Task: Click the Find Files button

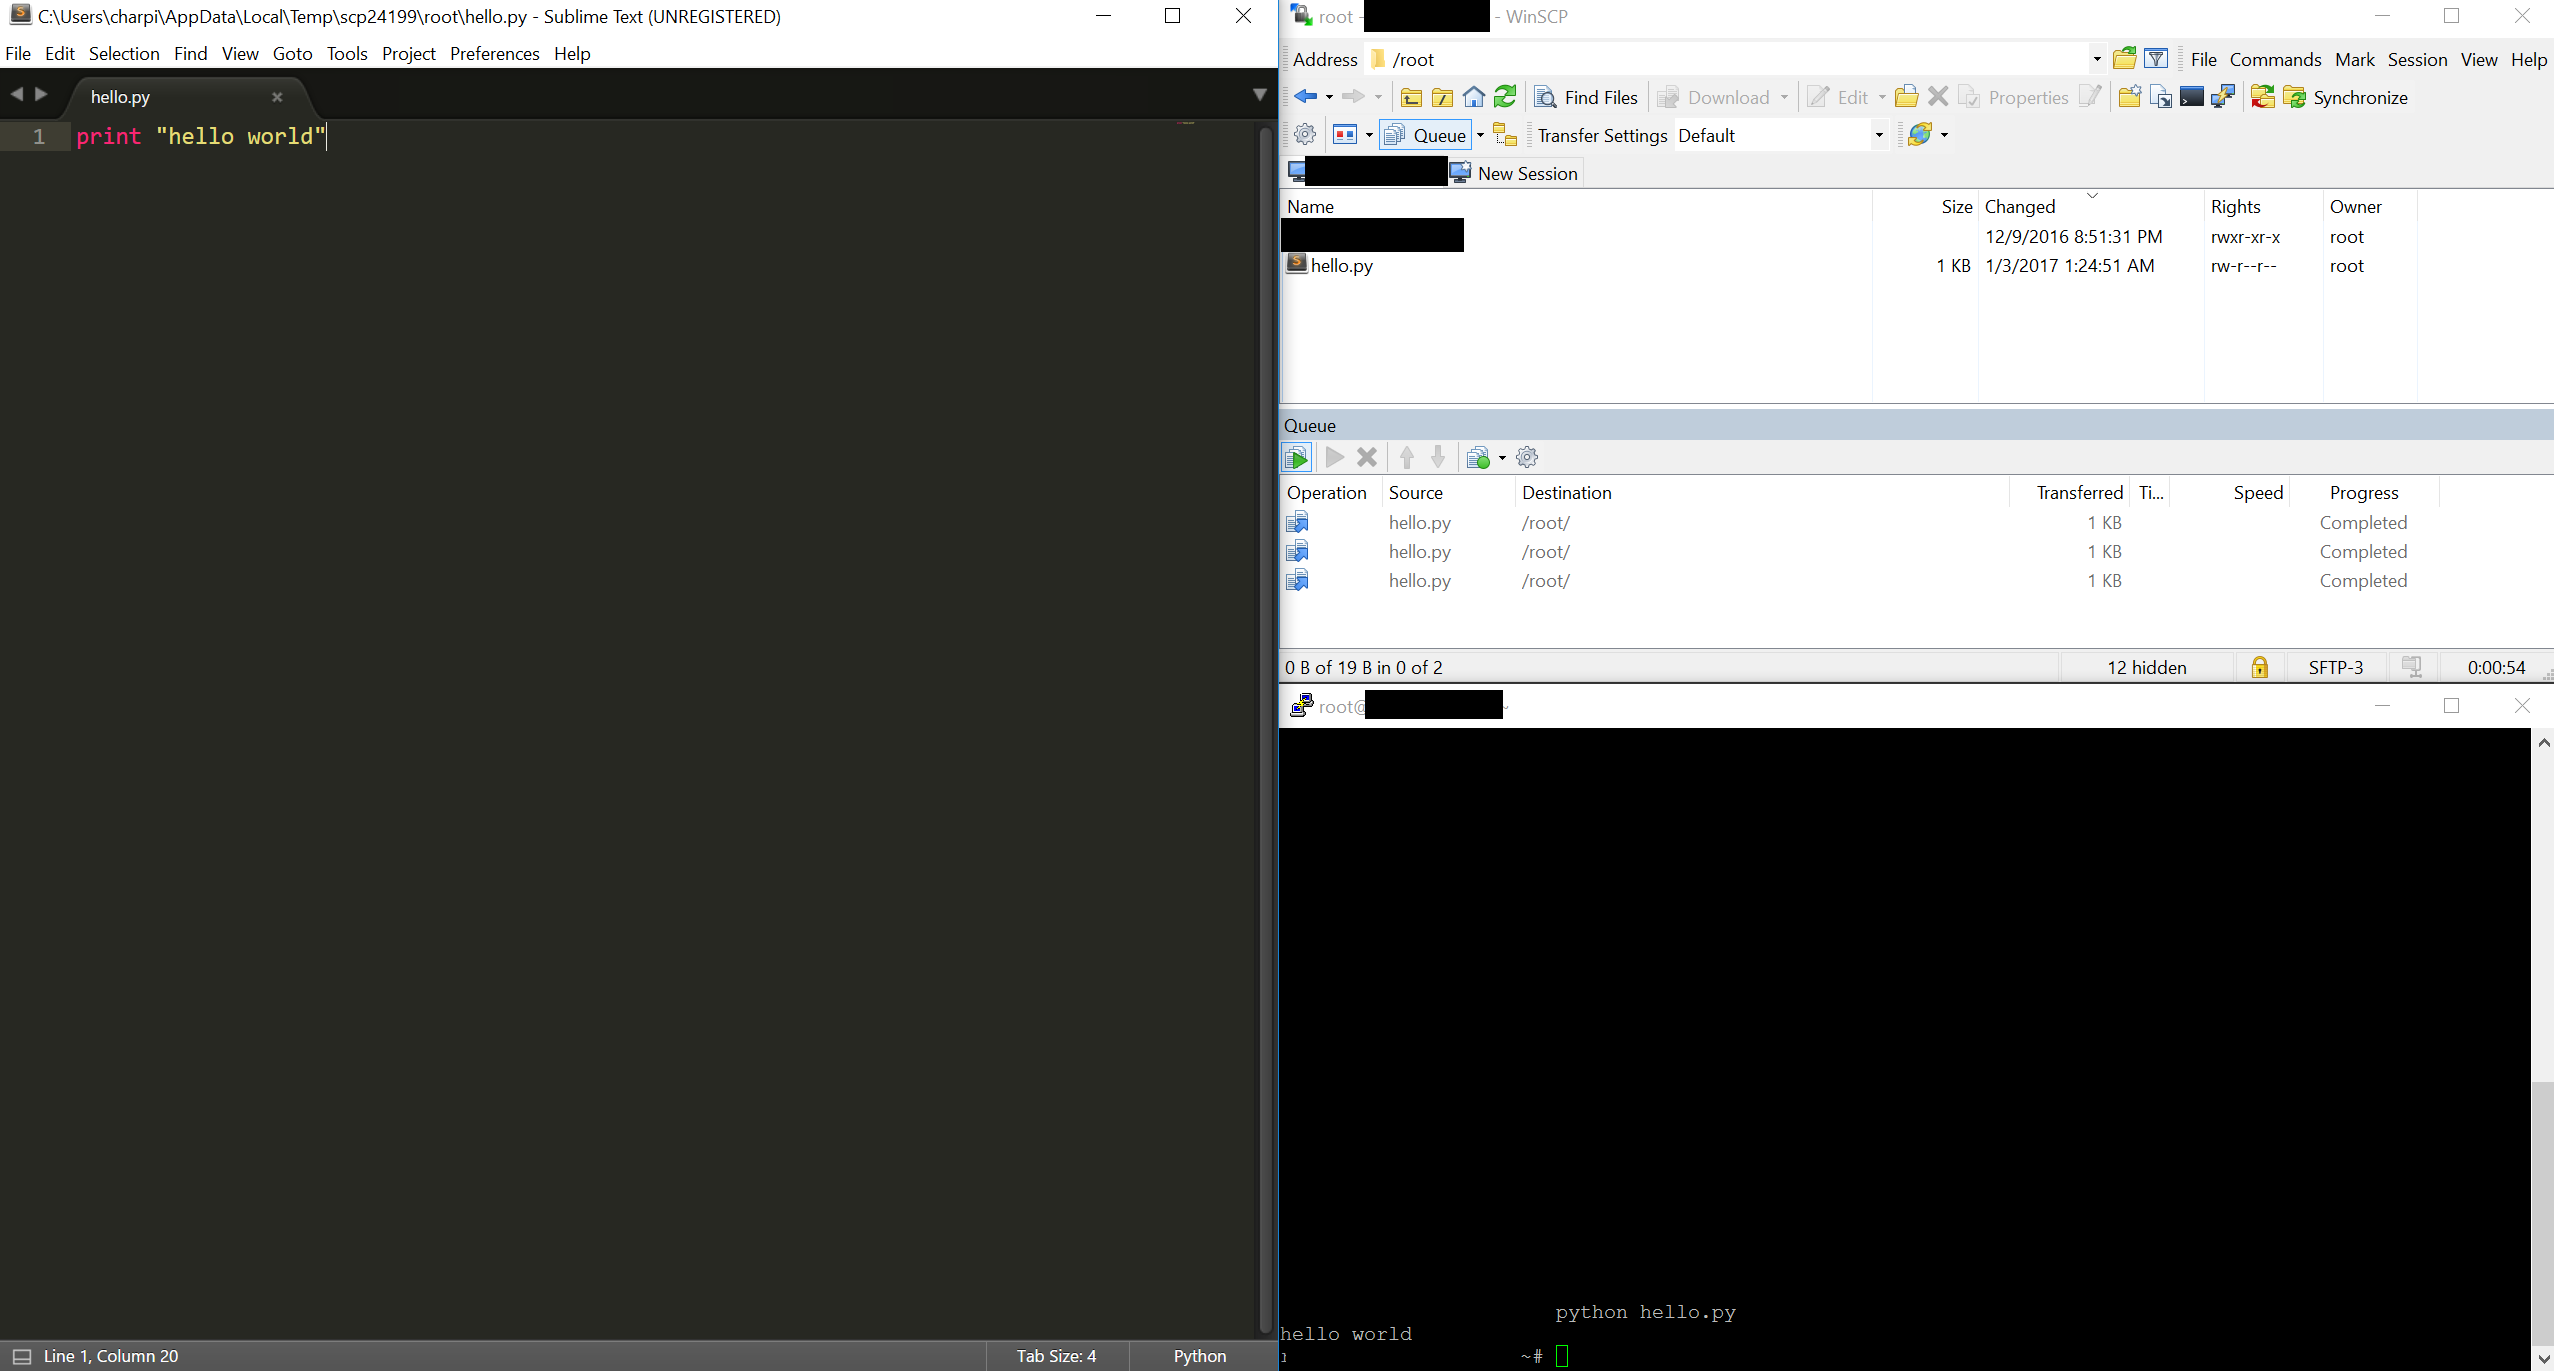Action: [x=1588, y=97]
